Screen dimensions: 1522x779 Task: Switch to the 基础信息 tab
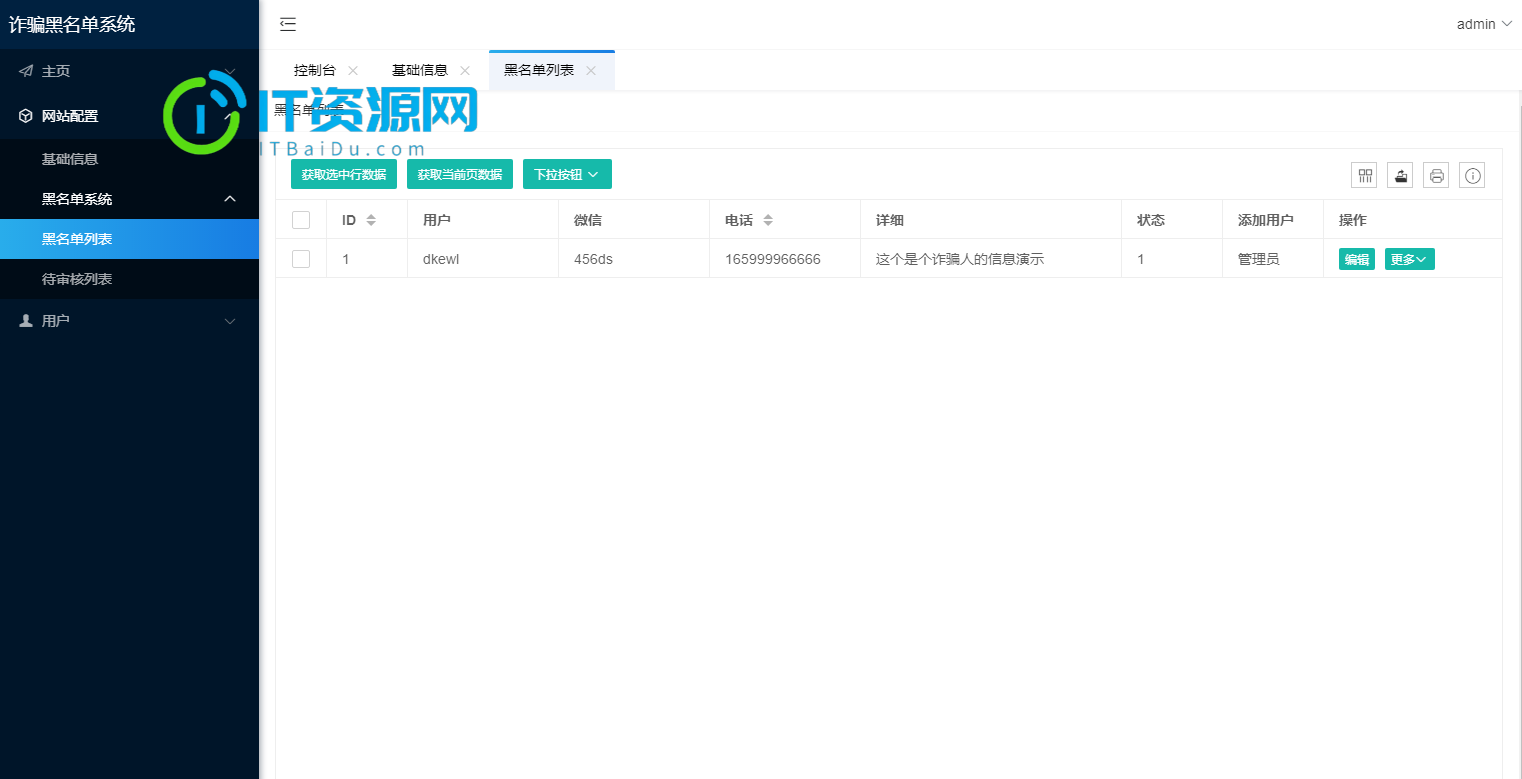pos(420,70)
